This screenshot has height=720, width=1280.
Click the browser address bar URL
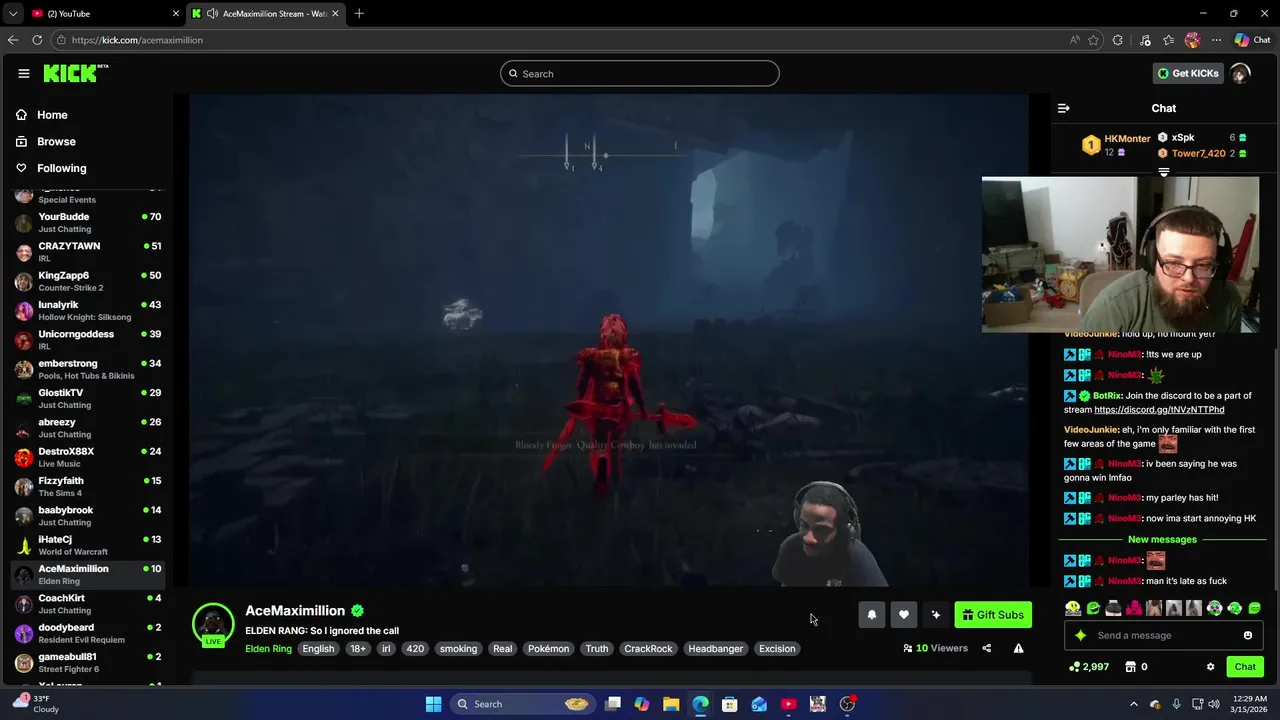coord(137,40)
